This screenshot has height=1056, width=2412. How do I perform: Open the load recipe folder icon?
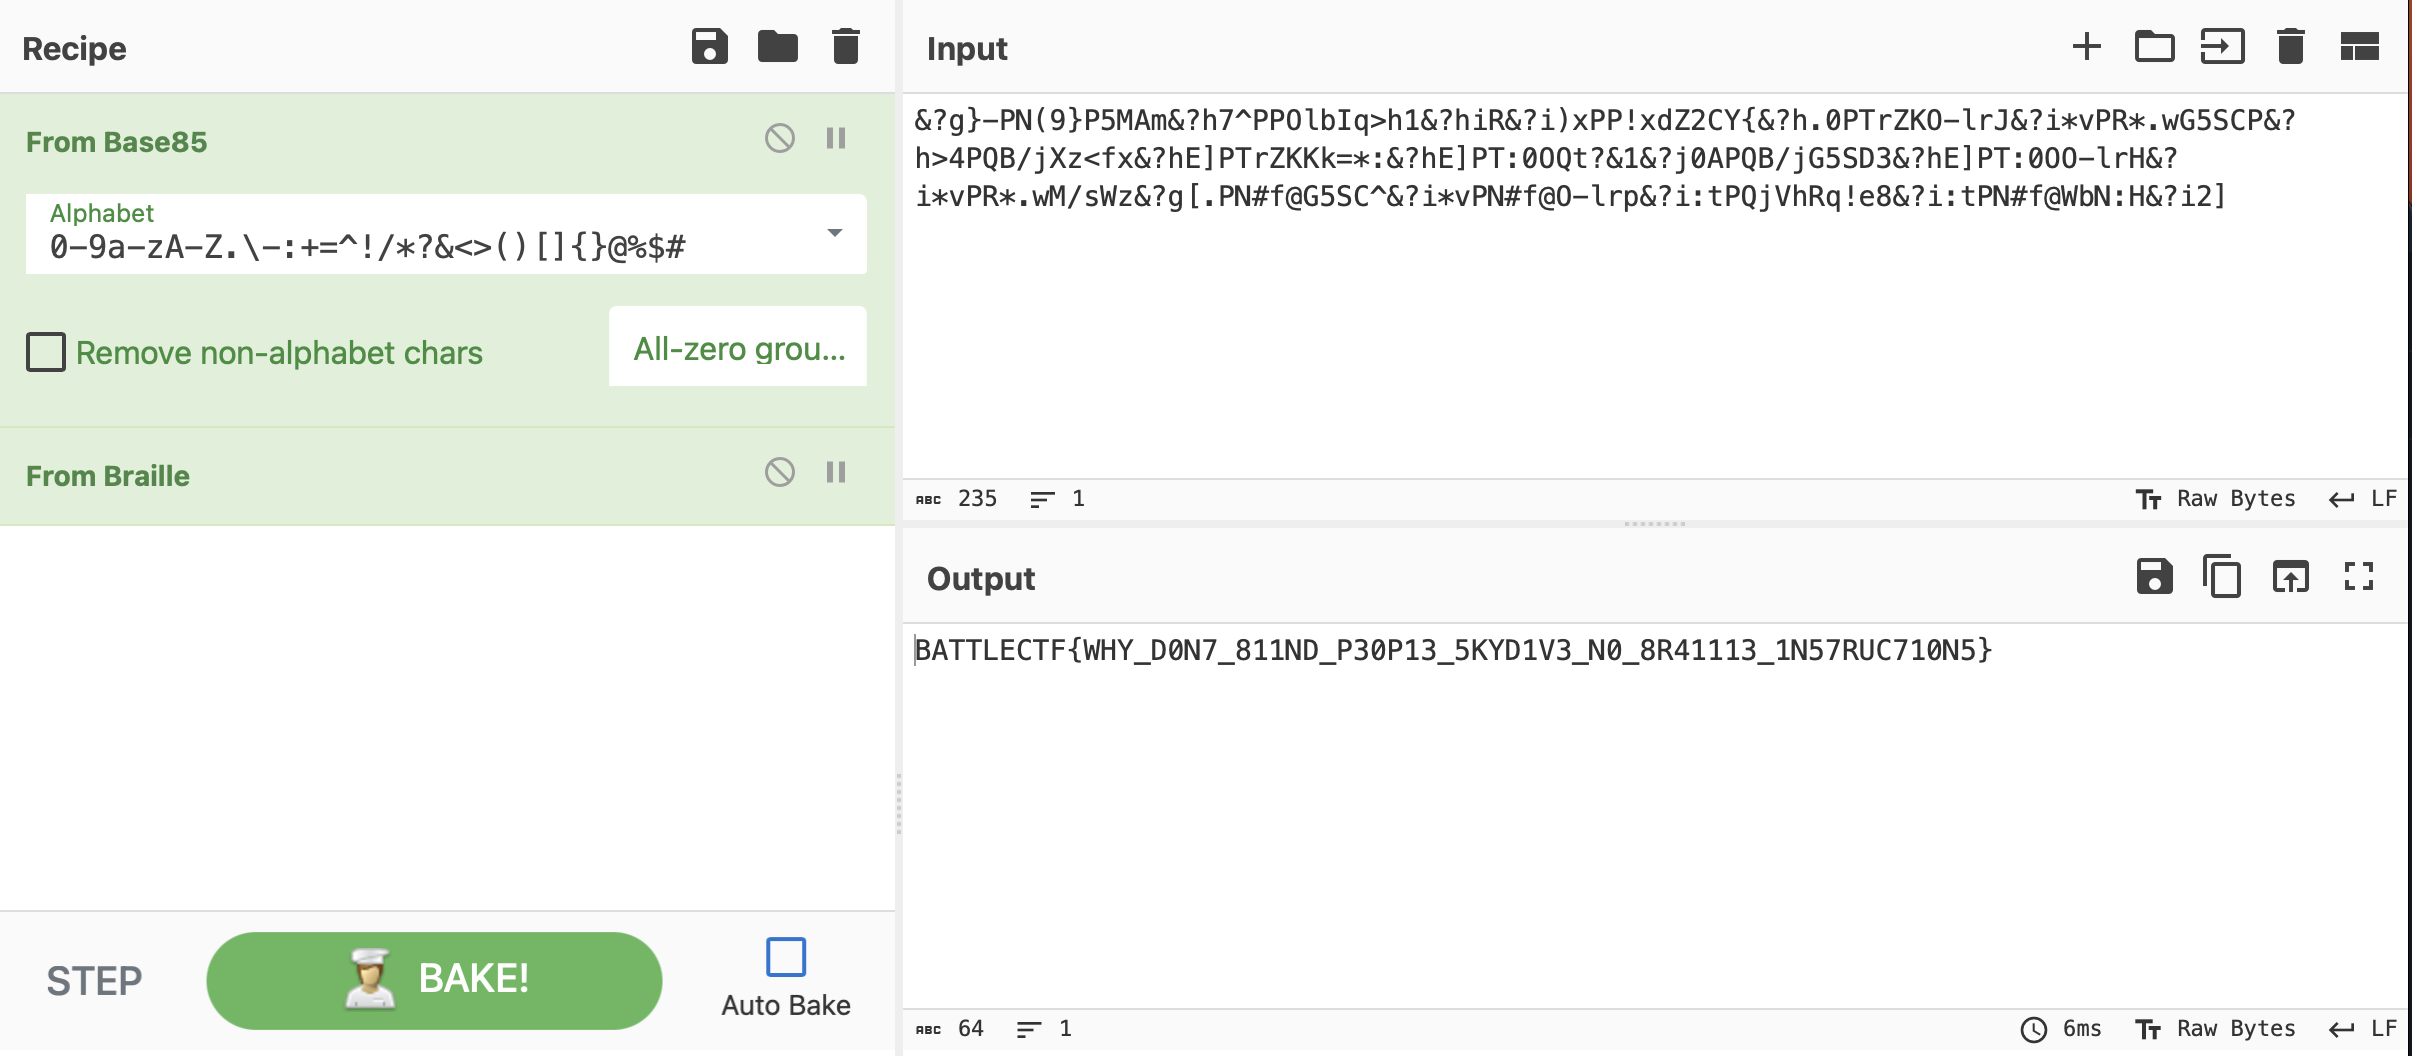pos(777,47)
